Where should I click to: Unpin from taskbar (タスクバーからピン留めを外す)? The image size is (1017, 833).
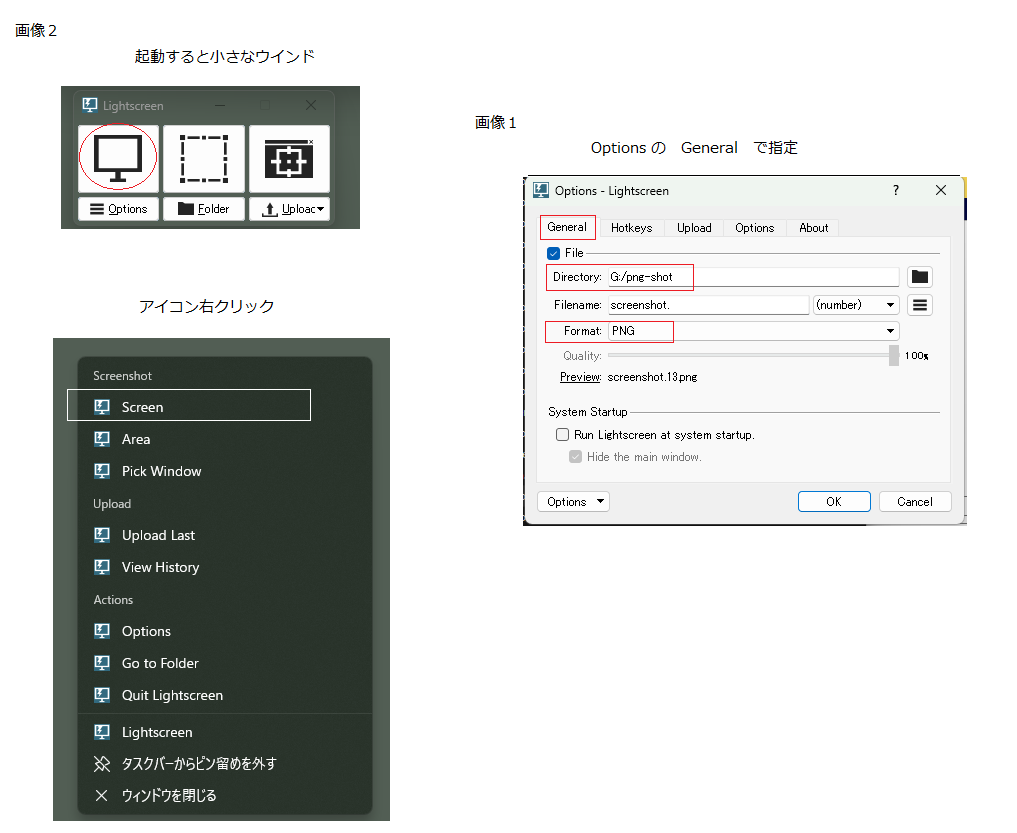tap(224, 764)
